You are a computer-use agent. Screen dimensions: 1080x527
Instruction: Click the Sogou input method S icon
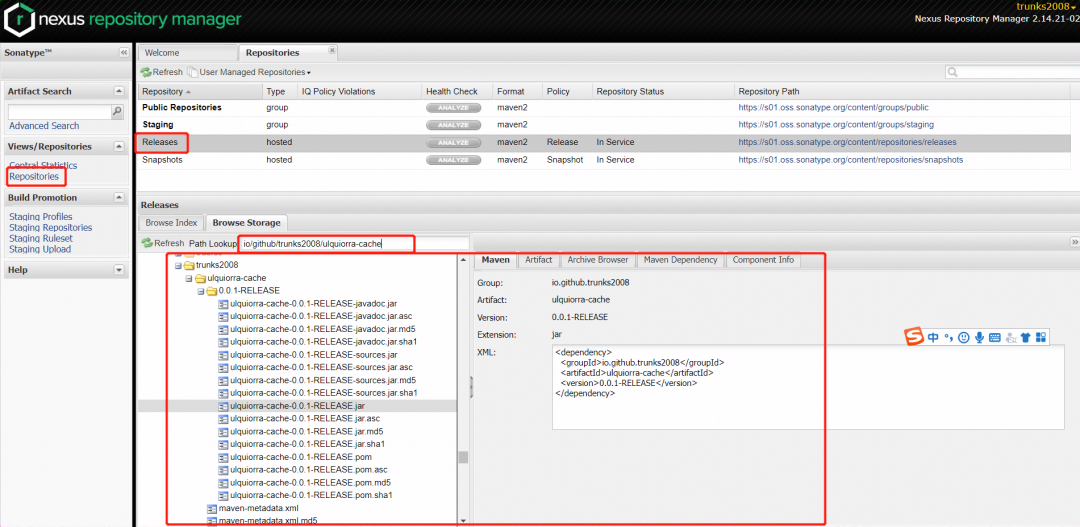pos(914,337)
